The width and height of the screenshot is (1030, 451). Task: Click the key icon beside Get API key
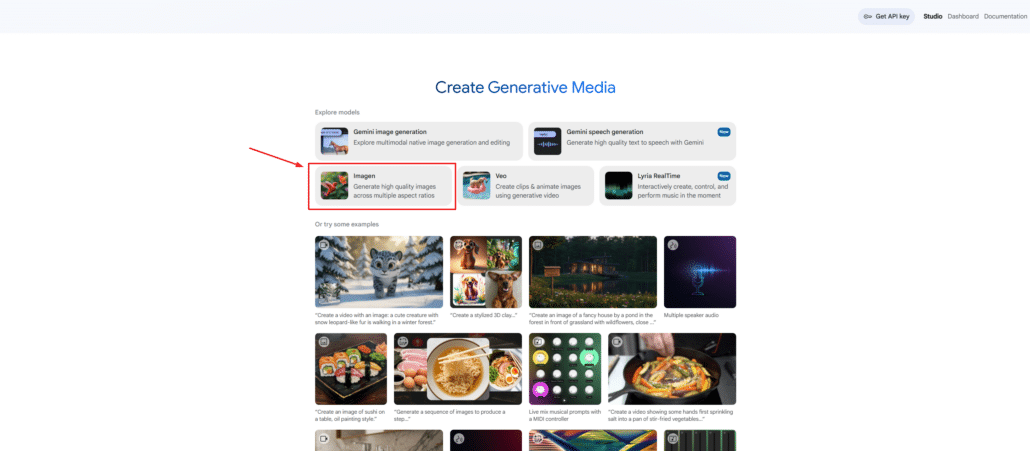tap(867, 16)
